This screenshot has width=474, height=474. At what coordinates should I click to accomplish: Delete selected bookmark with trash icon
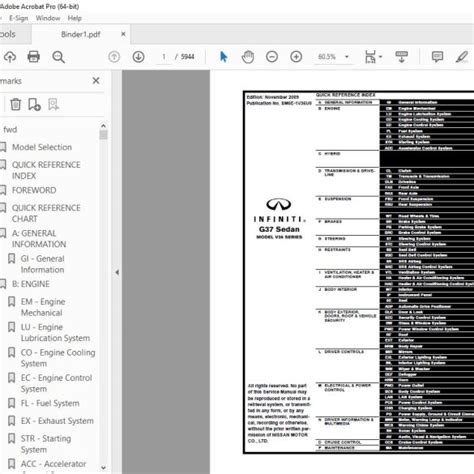15,104
